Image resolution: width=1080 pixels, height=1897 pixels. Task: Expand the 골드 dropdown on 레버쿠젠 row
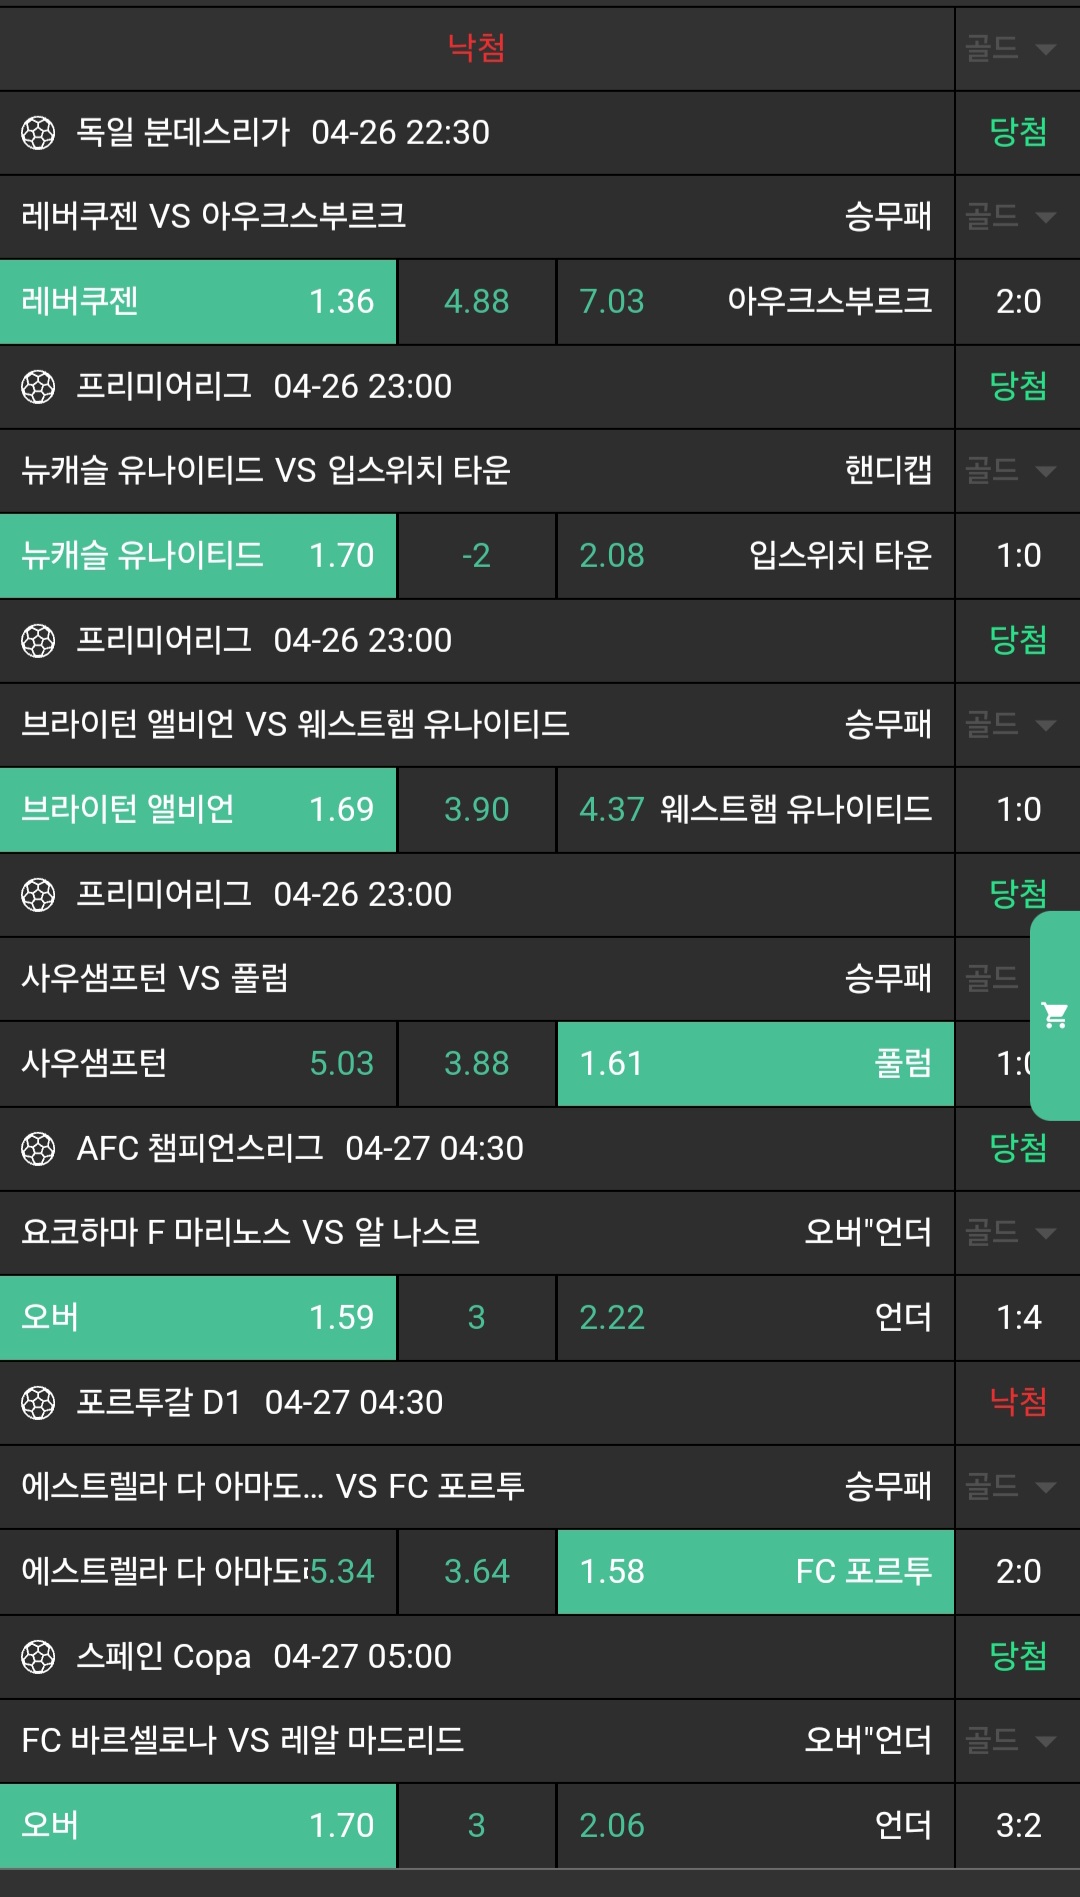(1011, 216)
